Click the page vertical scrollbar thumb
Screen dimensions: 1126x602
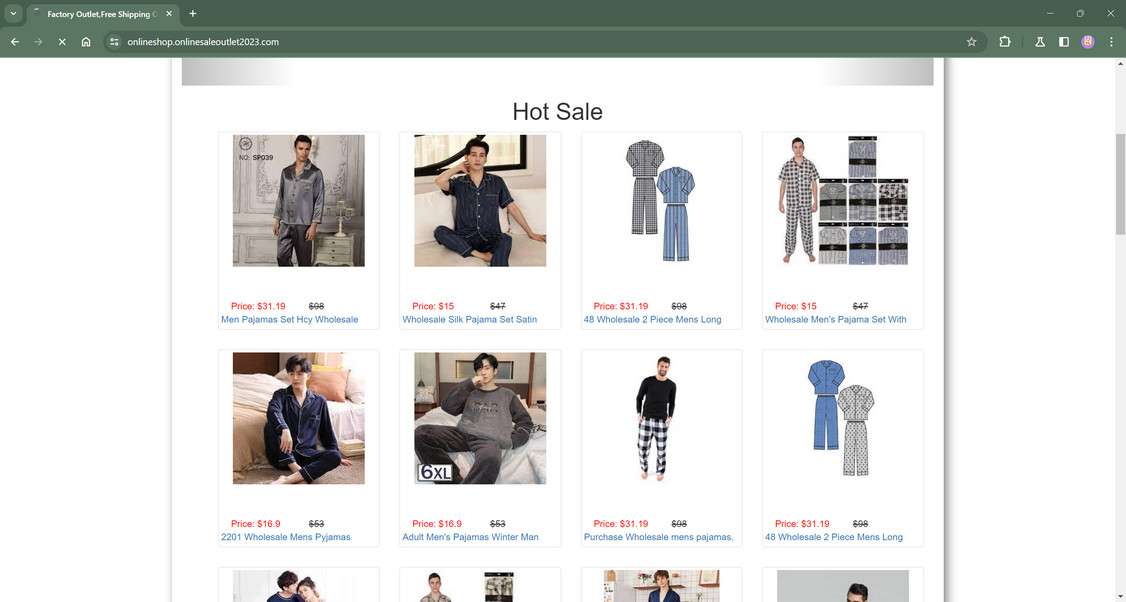click(1120, 184)
